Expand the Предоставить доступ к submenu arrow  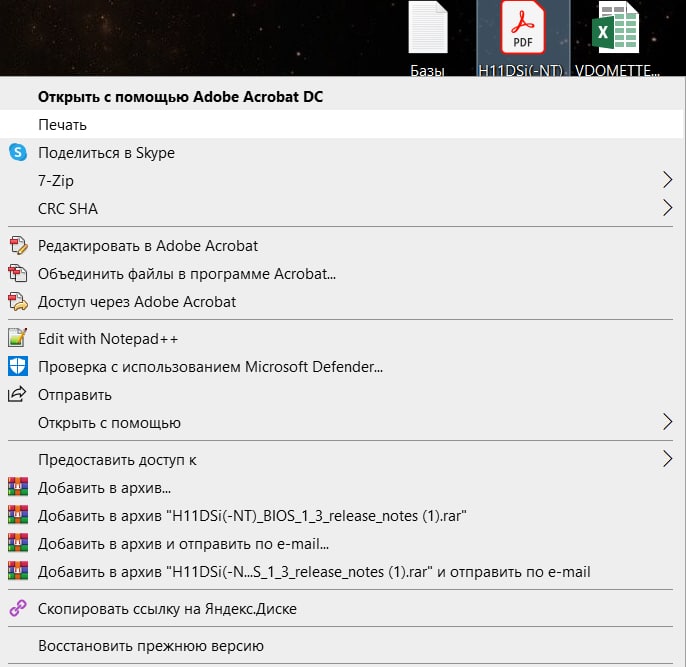667,459
